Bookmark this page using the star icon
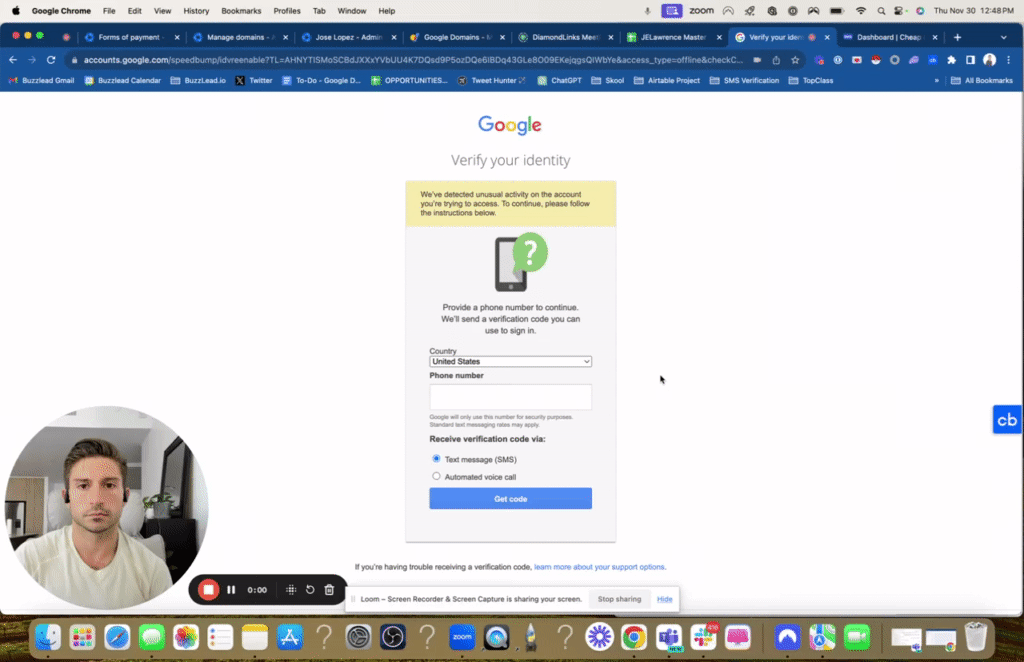Image resolution: width=1024 pixels, height=662 pixels. point(795,59)
